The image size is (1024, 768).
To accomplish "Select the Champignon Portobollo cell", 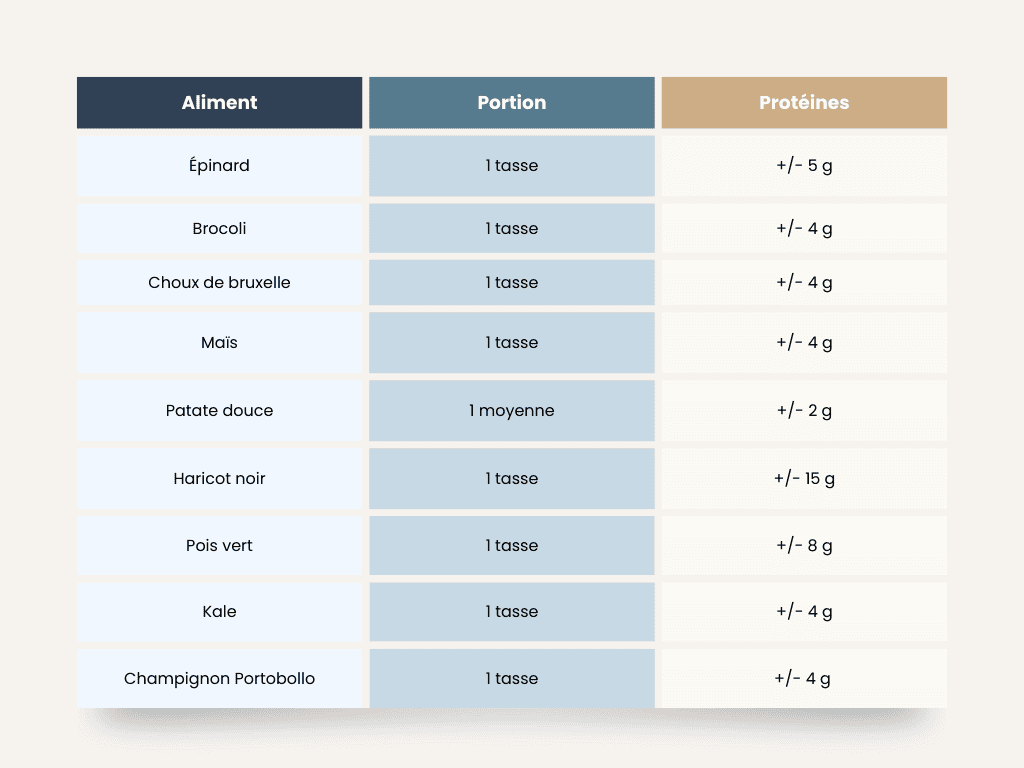I will [x=219, y=679].
